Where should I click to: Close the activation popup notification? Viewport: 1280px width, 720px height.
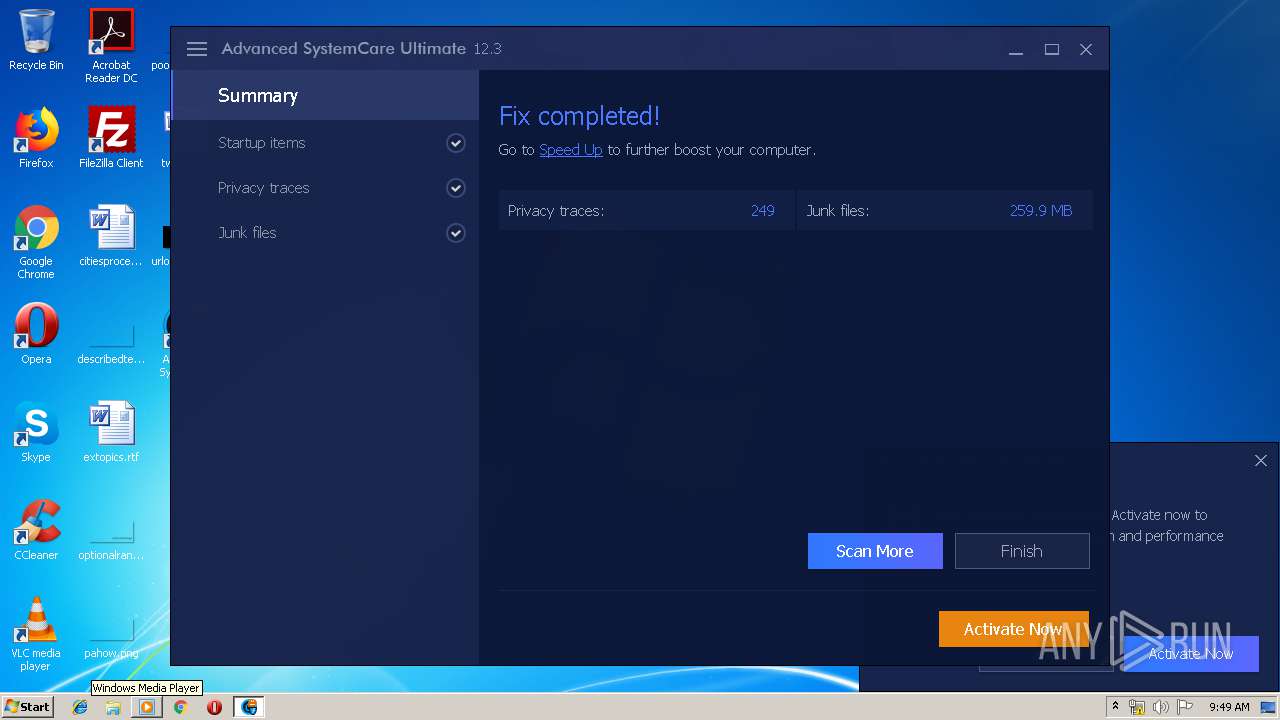coord(1260,461)
